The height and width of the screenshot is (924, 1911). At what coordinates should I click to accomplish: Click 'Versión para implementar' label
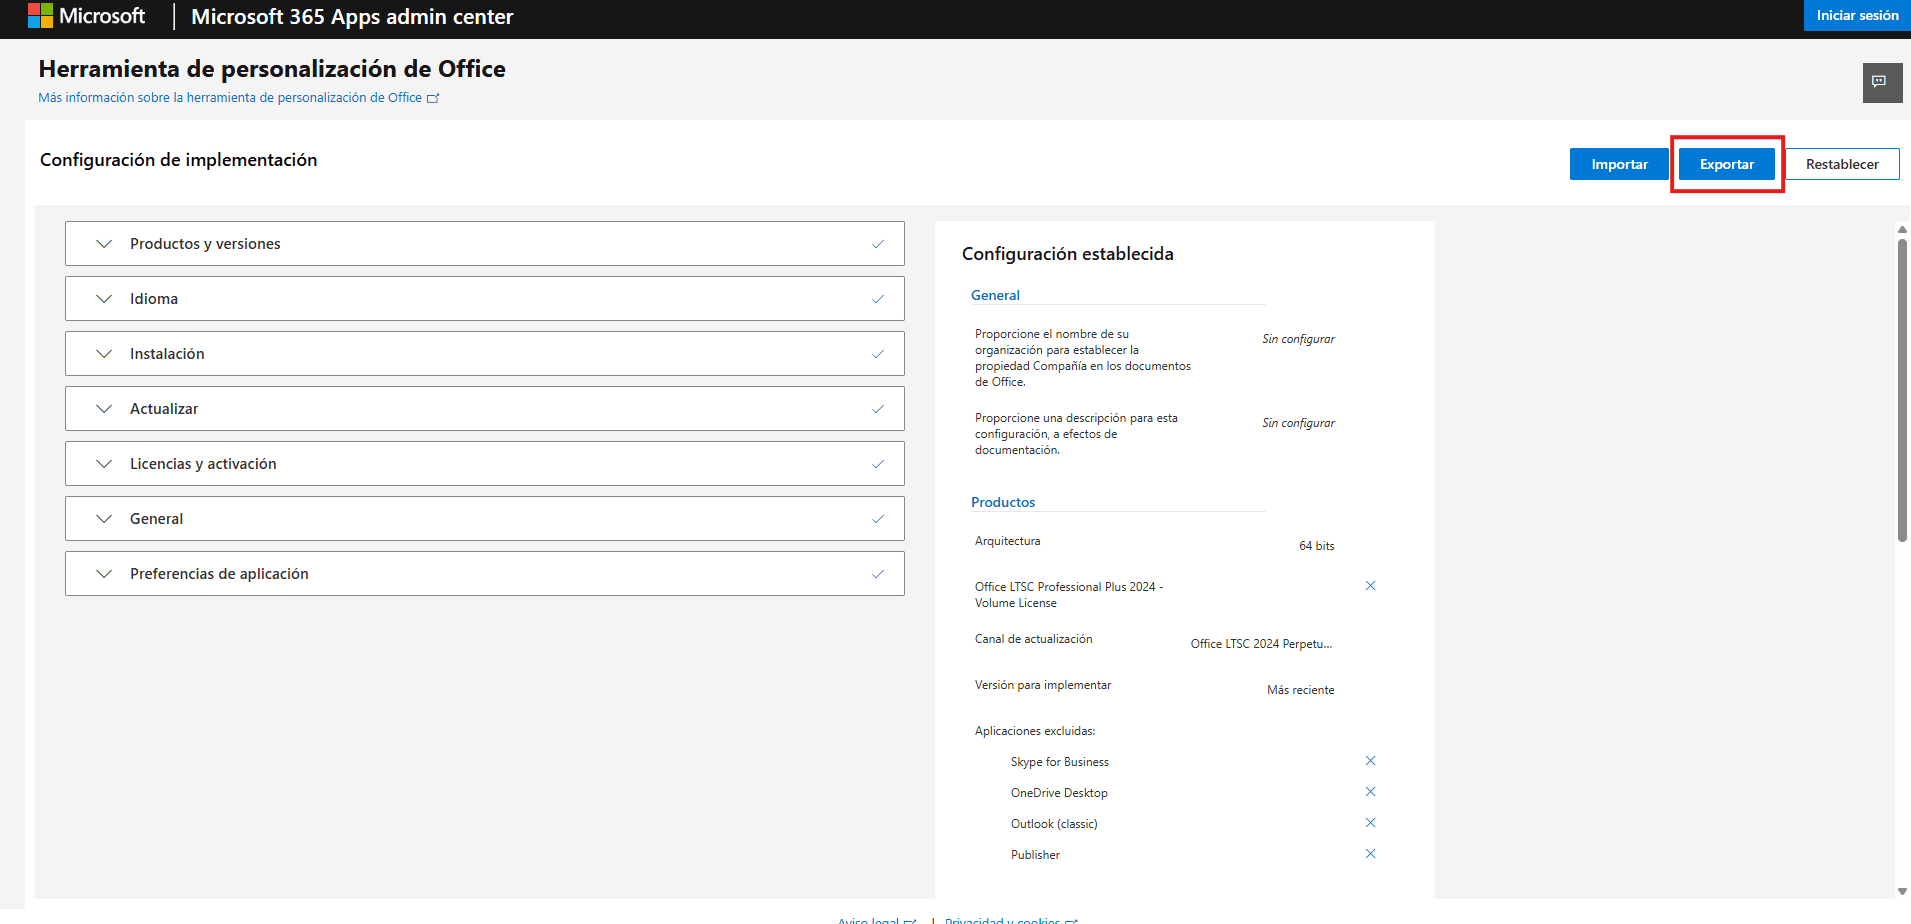[x=1043, y=685]
